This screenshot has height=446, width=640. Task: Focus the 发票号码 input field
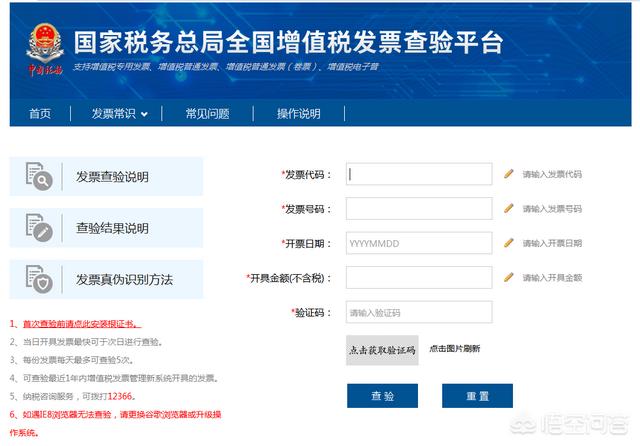pos(419,209)
